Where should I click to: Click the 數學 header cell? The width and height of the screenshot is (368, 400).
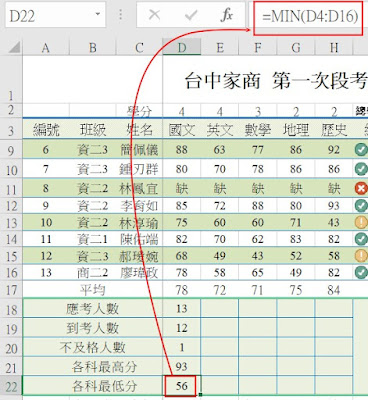point(258,129)
